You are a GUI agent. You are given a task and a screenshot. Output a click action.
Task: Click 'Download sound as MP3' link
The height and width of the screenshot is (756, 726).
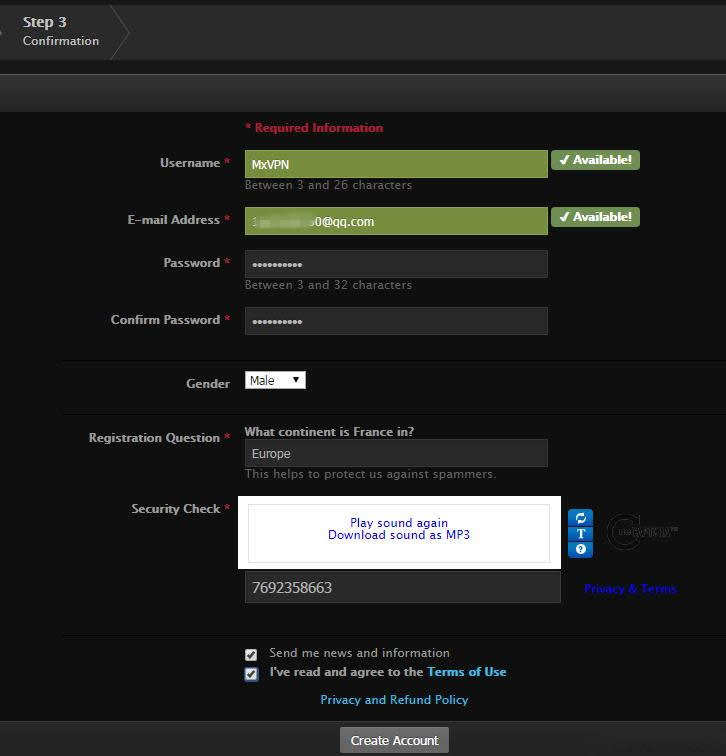tap(399, 535)
